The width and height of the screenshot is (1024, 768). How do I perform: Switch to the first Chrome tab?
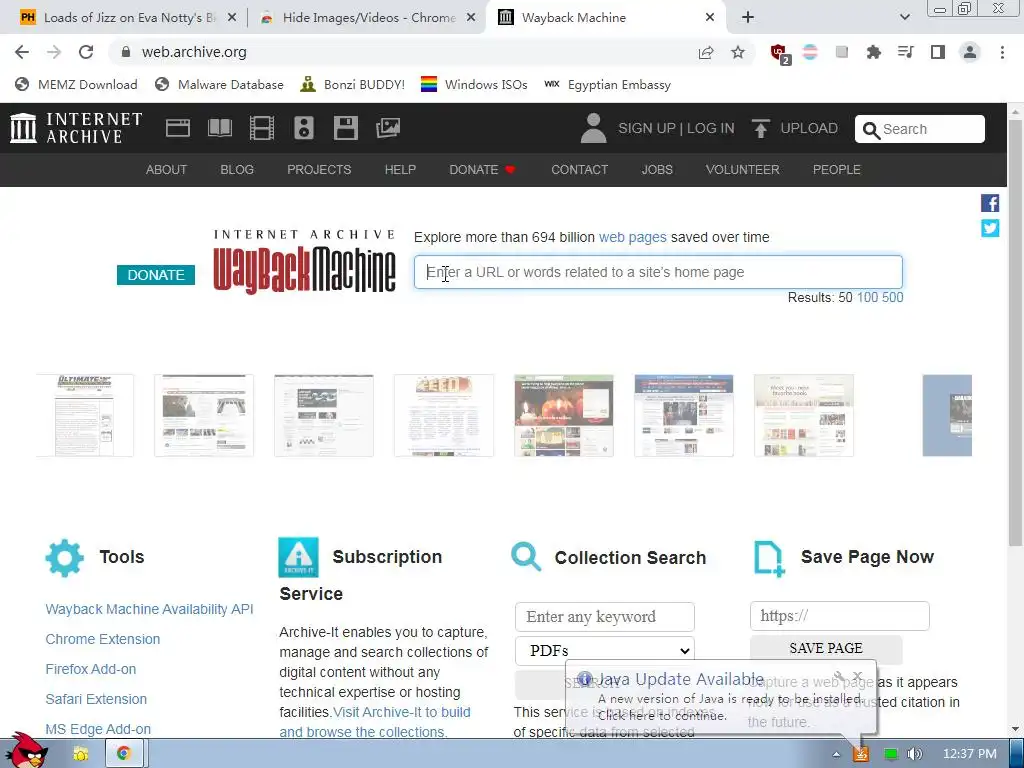[x=128, y=18]
